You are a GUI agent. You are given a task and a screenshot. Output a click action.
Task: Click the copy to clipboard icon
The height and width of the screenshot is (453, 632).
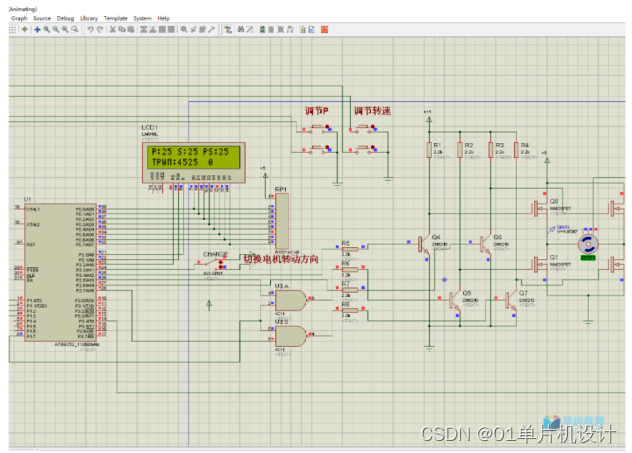pyautogui.click(x=122, y=29)
